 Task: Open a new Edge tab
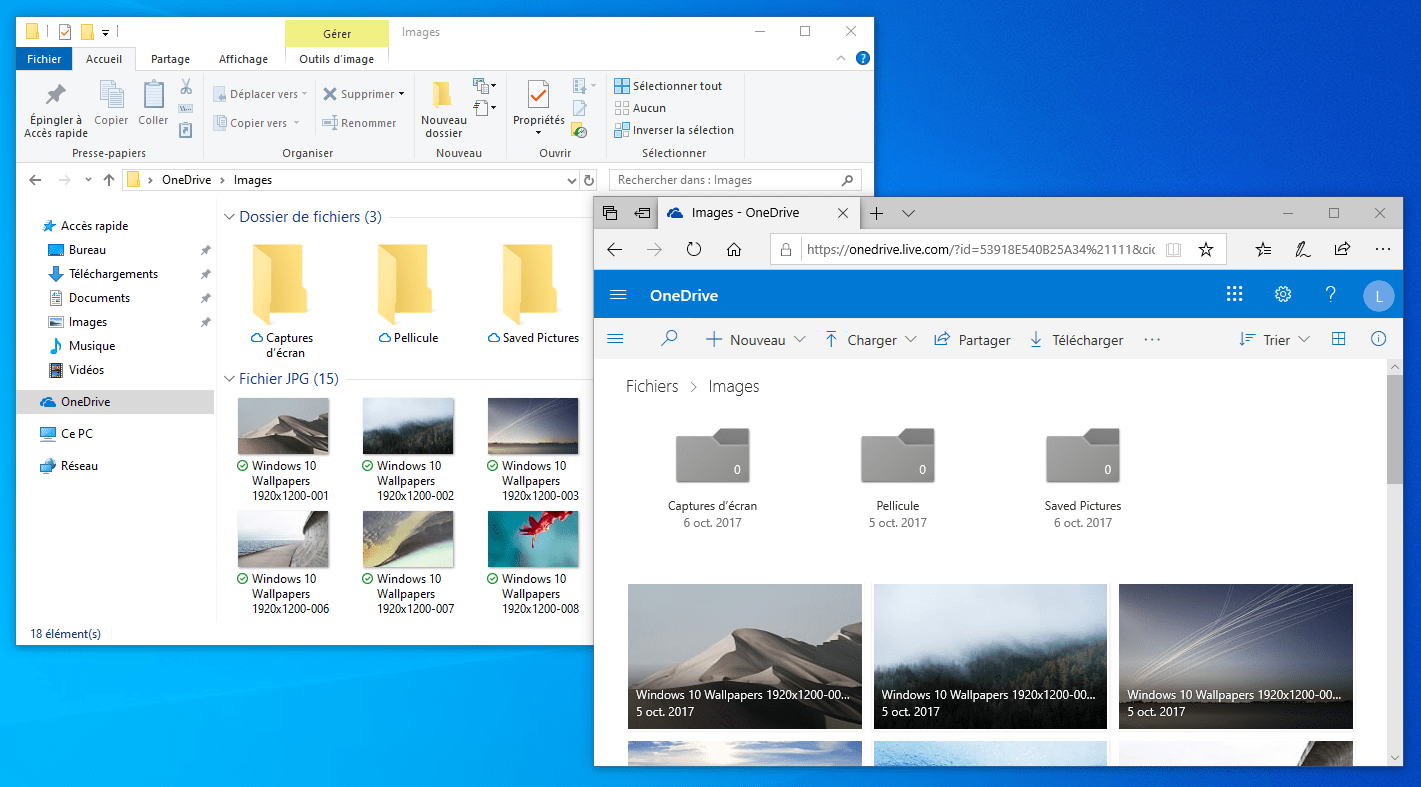coord(876,213)
